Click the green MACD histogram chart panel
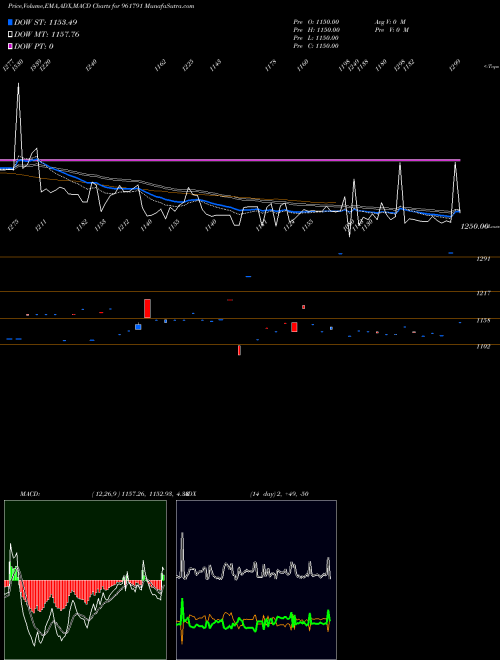This screenshot has width=500, height=660. pos(85,580)
